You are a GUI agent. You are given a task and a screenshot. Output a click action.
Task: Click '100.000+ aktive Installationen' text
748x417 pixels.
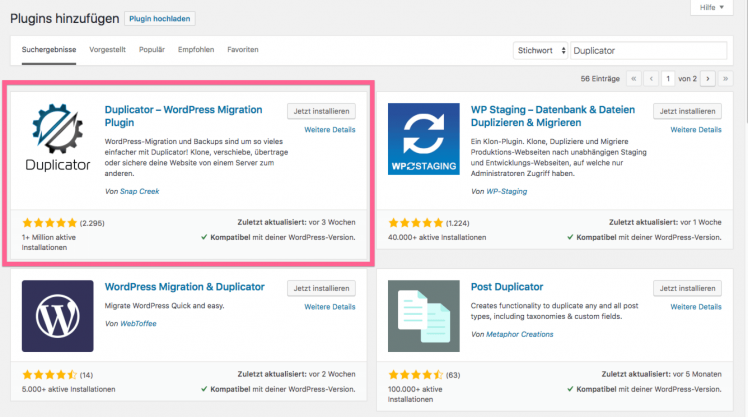(415, 394)
